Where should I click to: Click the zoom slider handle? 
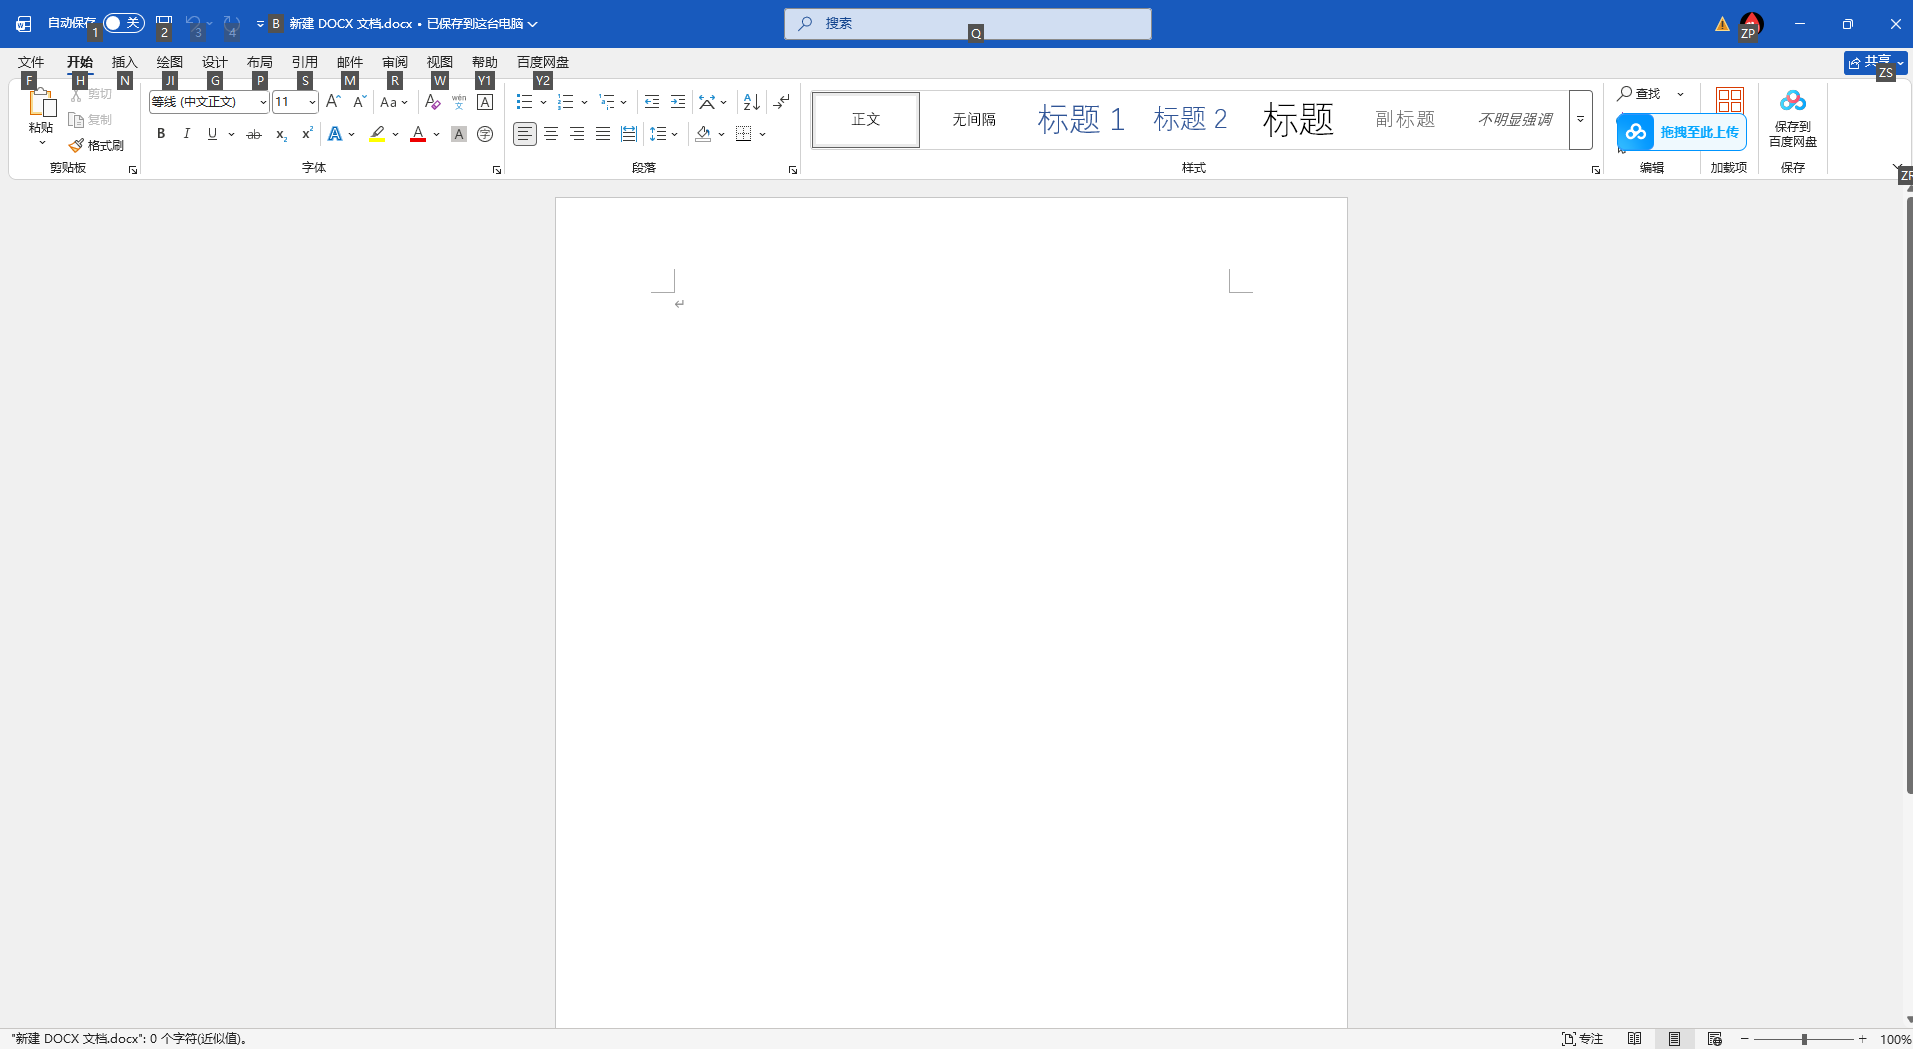pos(1804,1039)
